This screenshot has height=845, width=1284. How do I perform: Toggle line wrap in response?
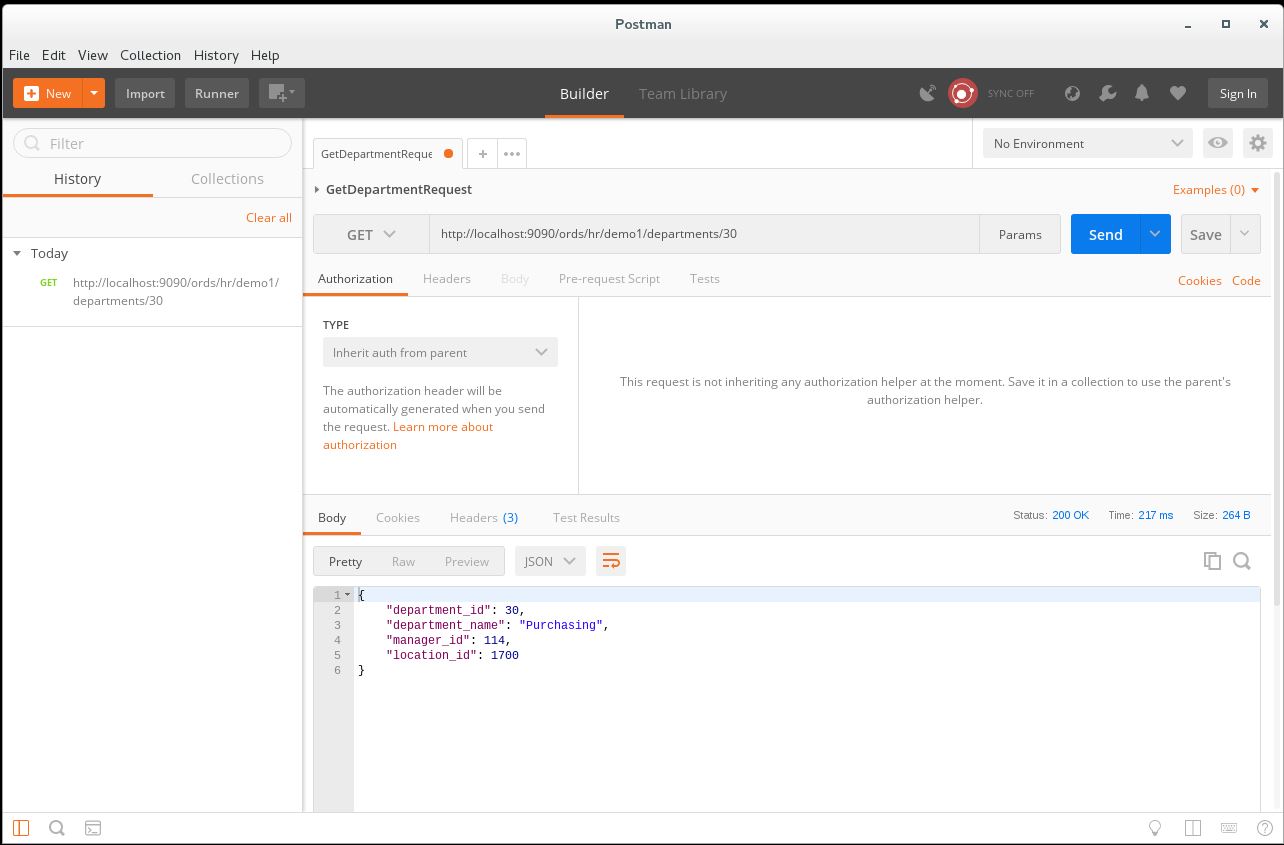tap(611, 561)
